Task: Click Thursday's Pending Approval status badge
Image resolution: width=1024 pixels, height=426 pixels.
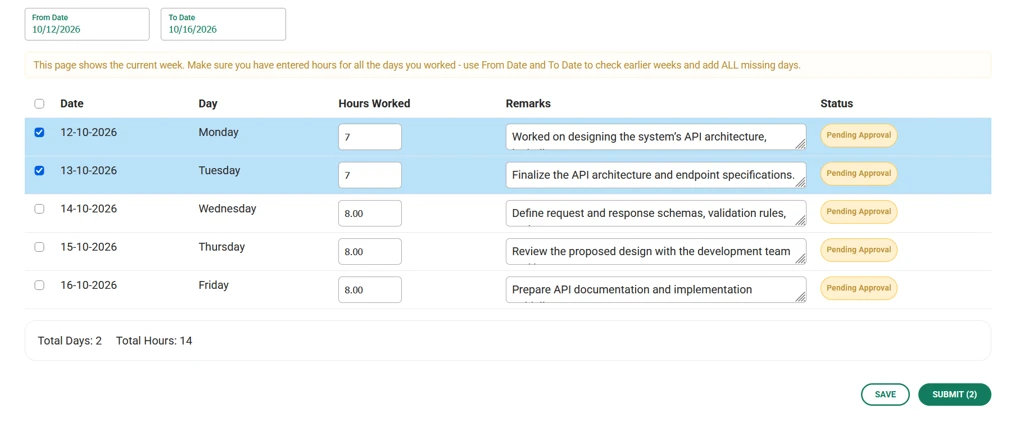Action: [x=859, y=250]
